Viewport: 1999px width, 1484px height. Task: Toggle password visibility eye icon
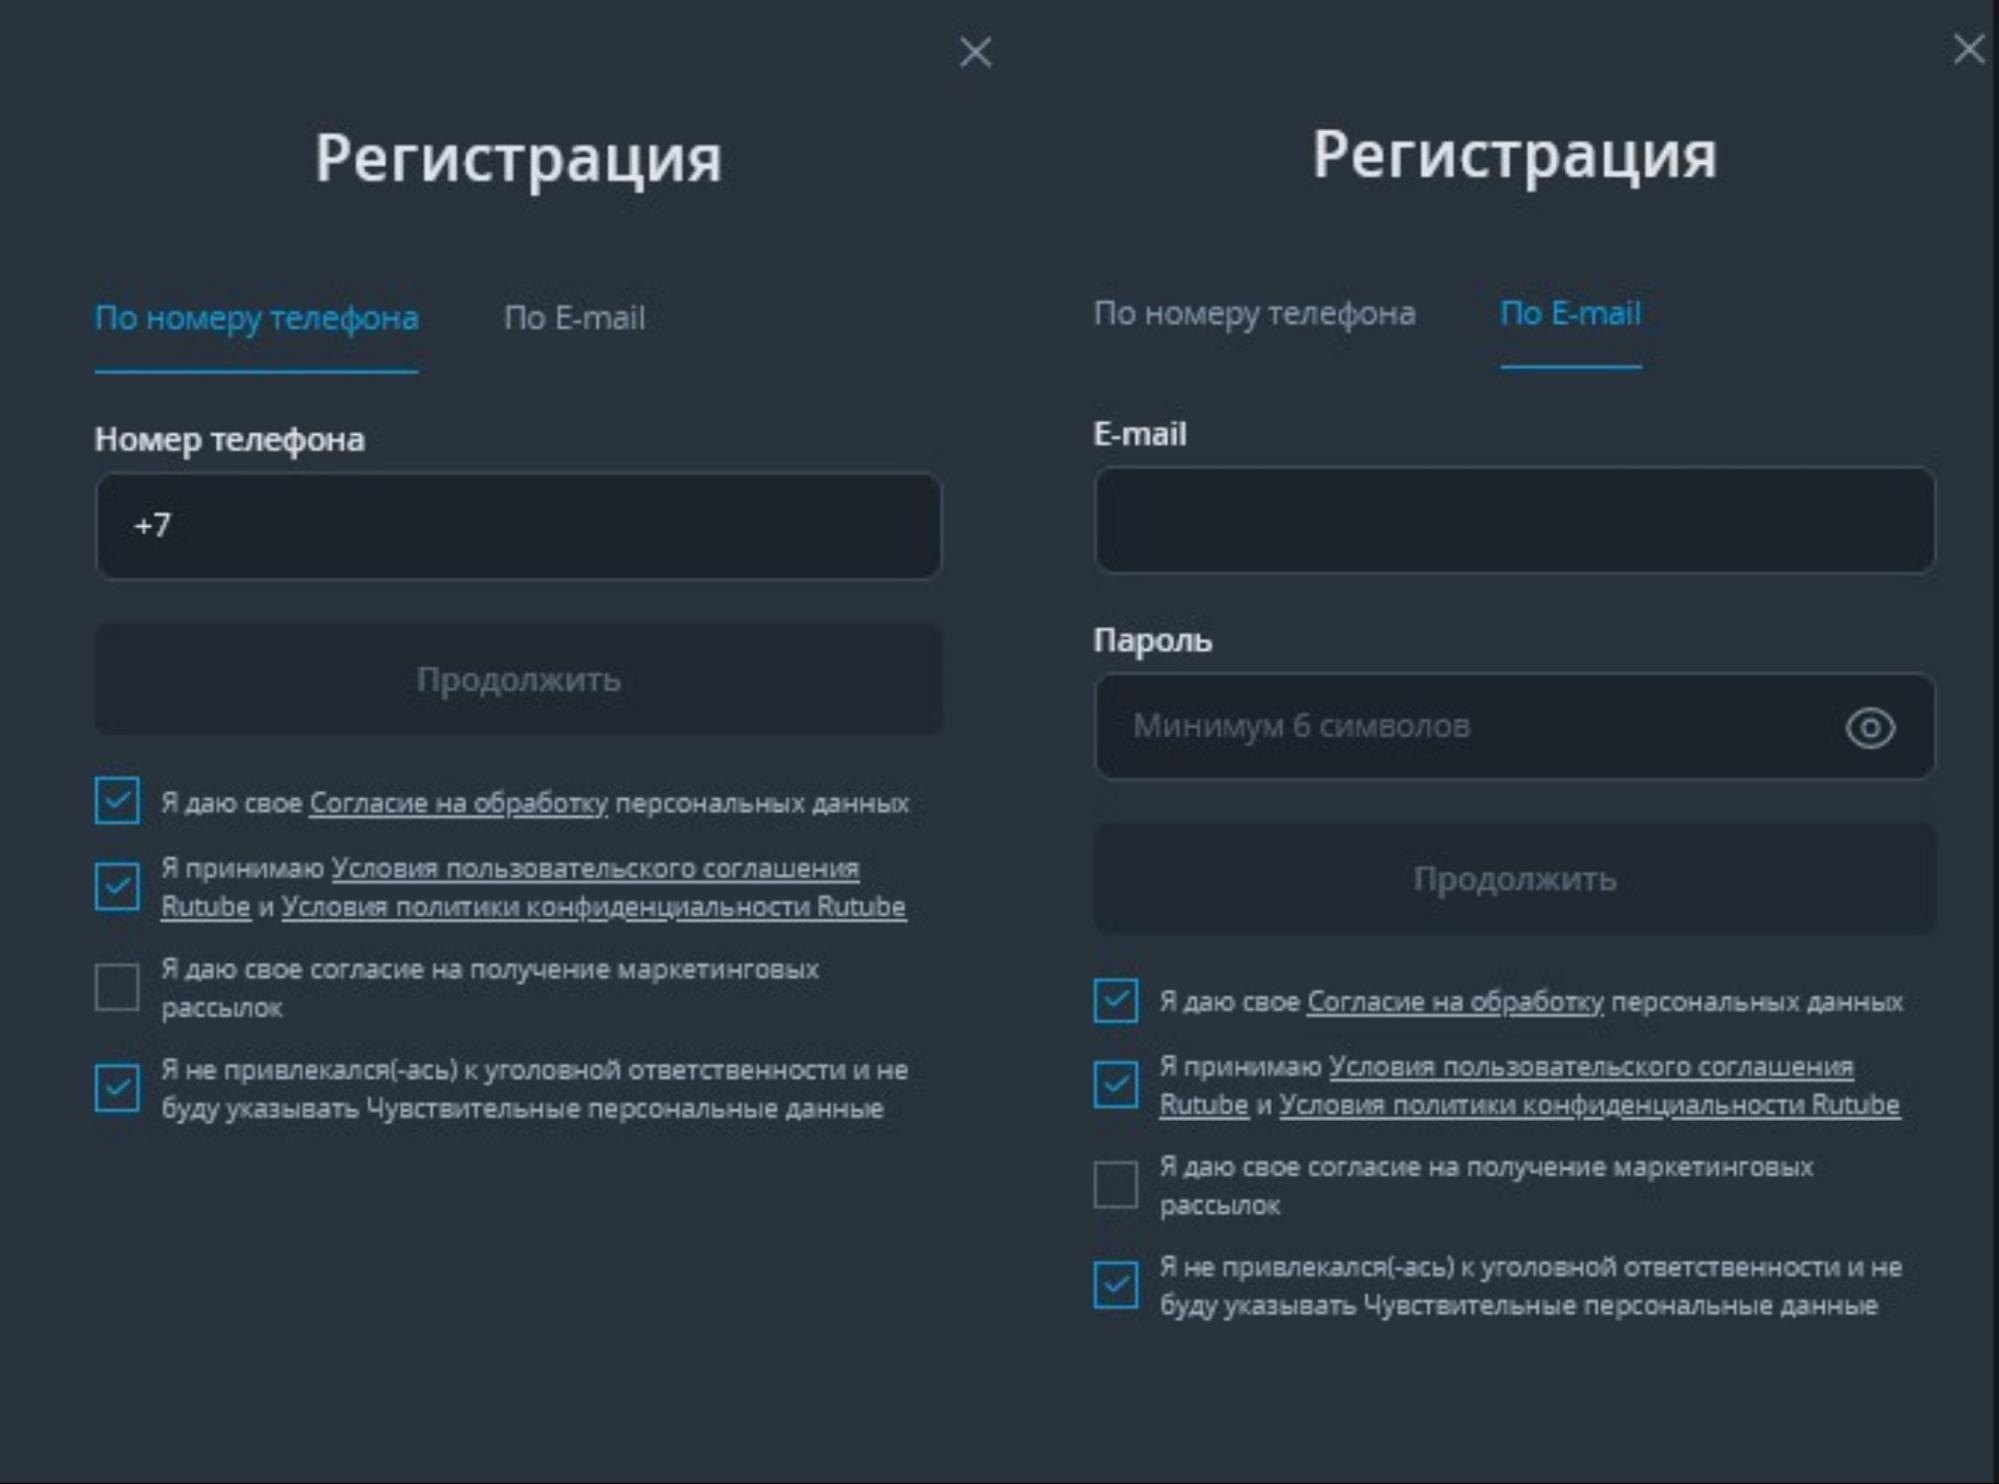tap(1870, 727)
